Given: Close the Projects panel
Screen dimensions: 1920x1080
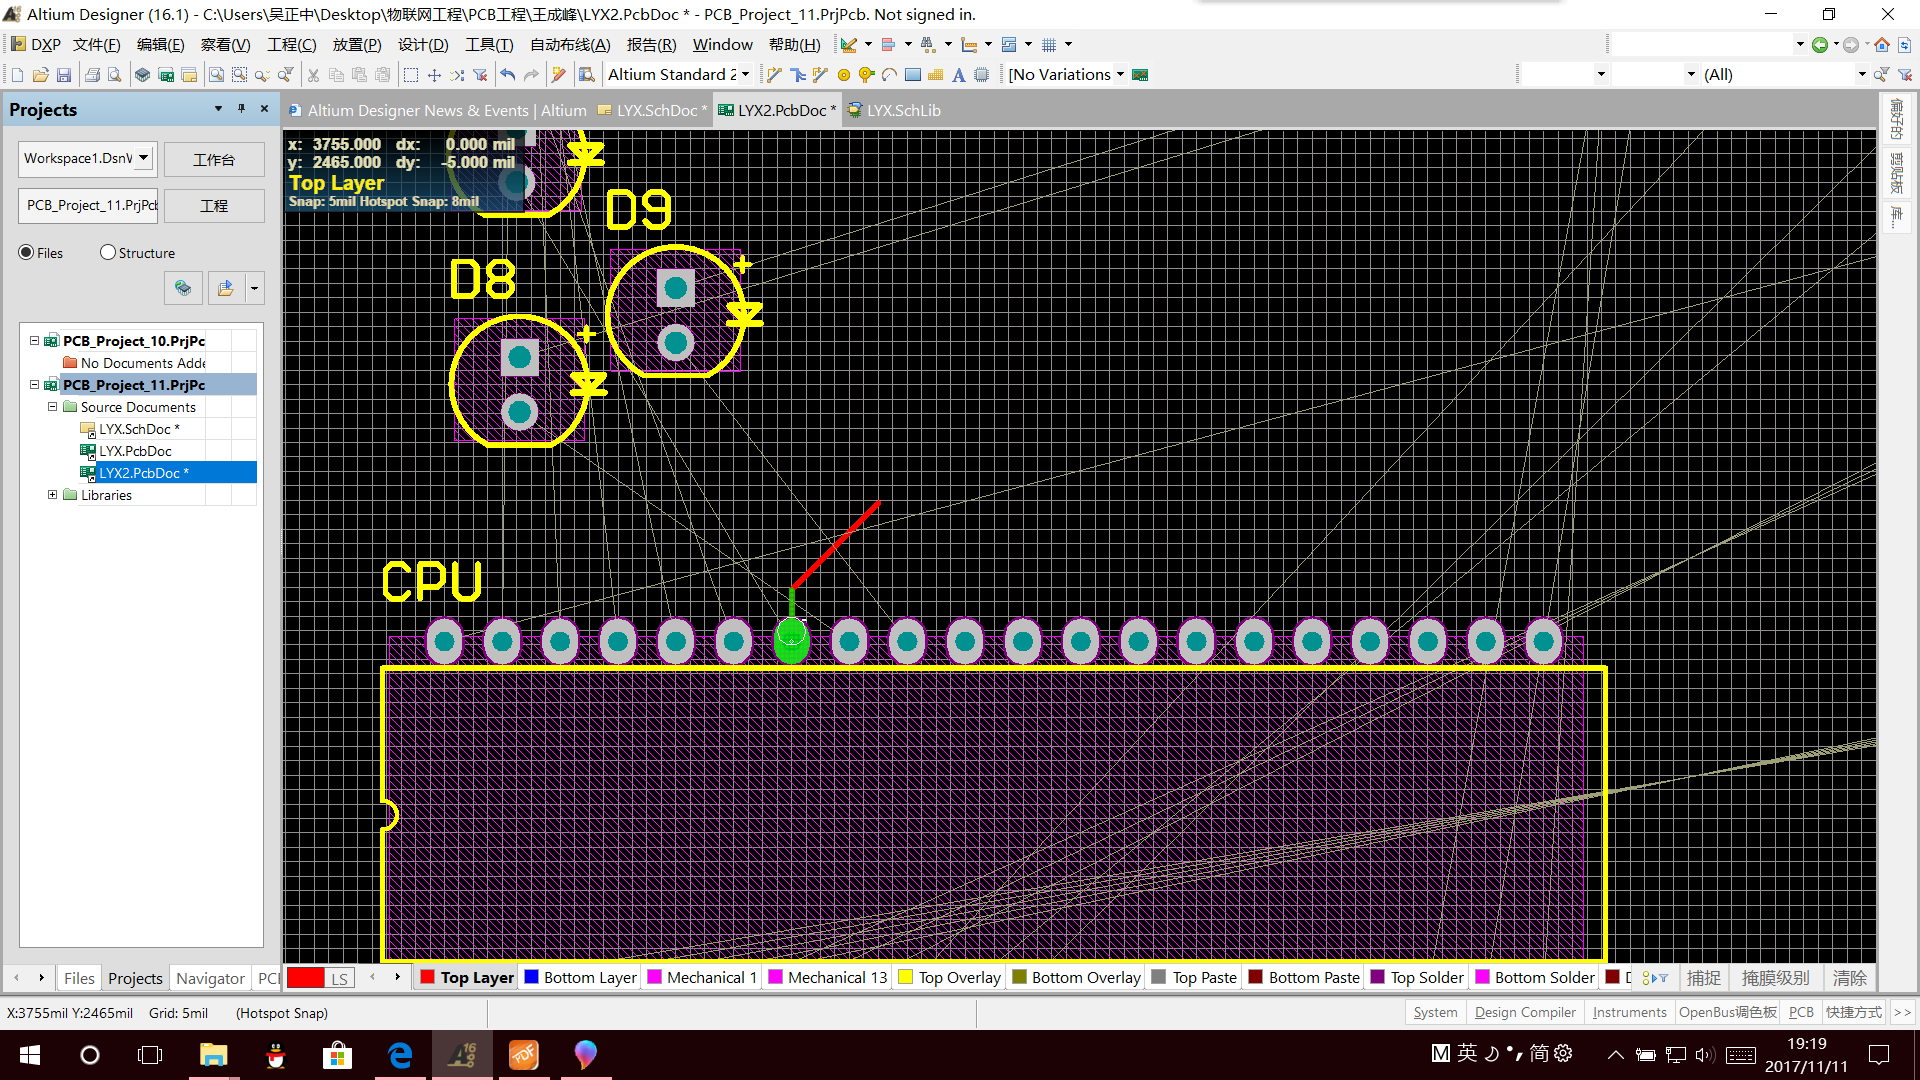Looking at the screenshot, I should point(264,109).
